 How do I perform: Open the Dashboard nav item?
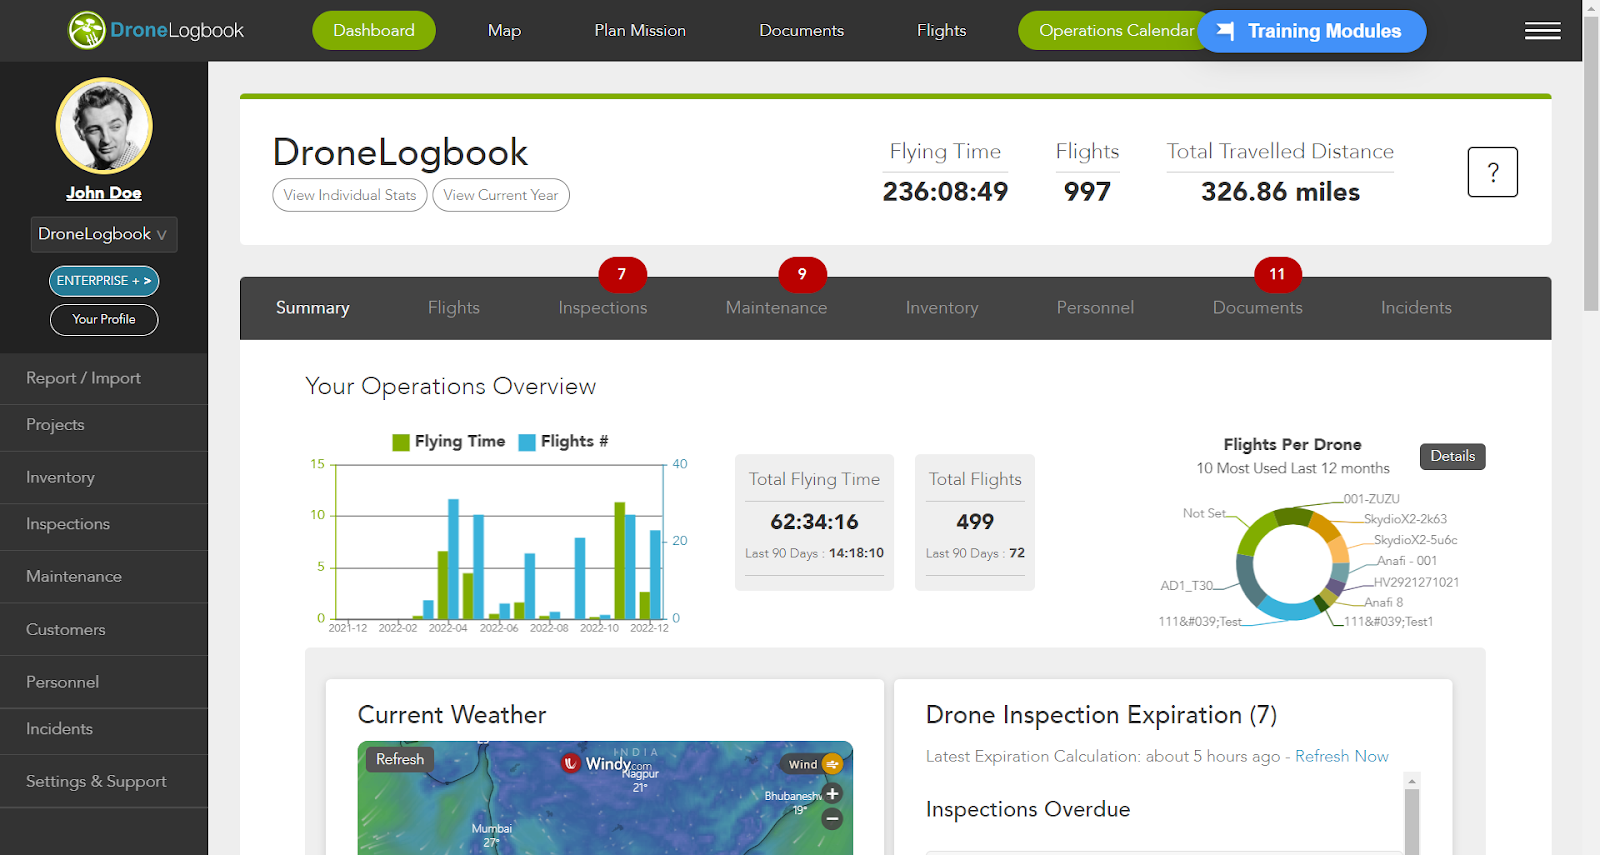(x=374, y=30)
